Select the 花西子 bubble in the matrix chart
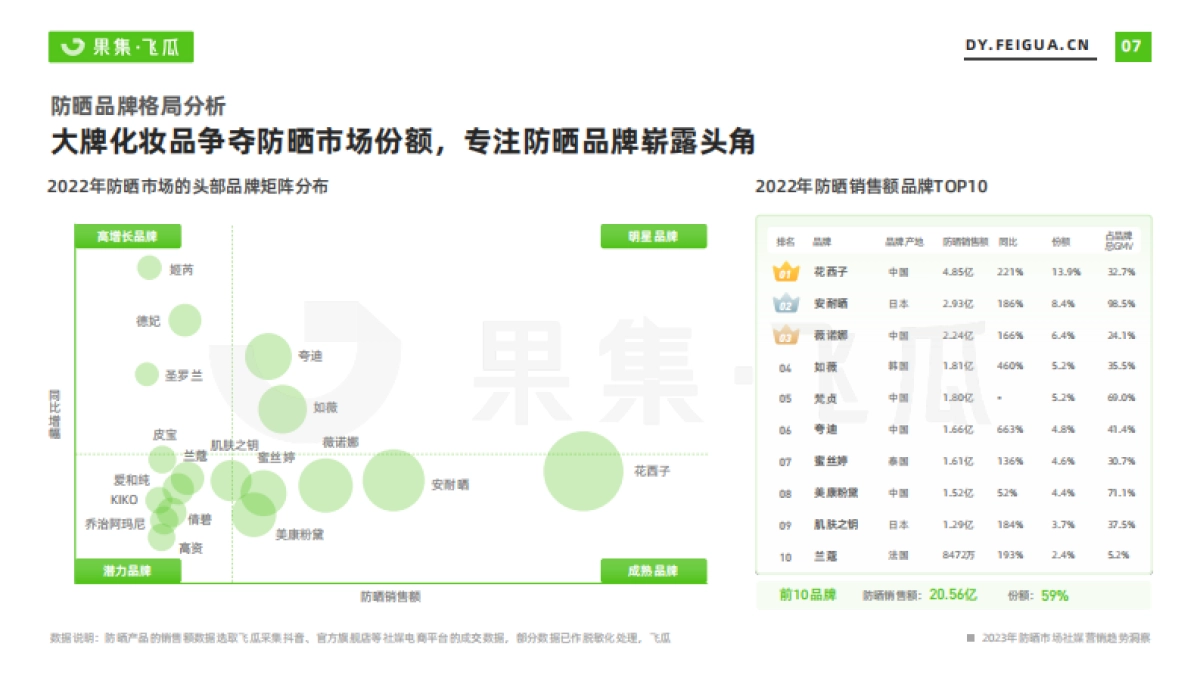The height and width of the screenshot is (675, 1200). click(x=582, y=472)
